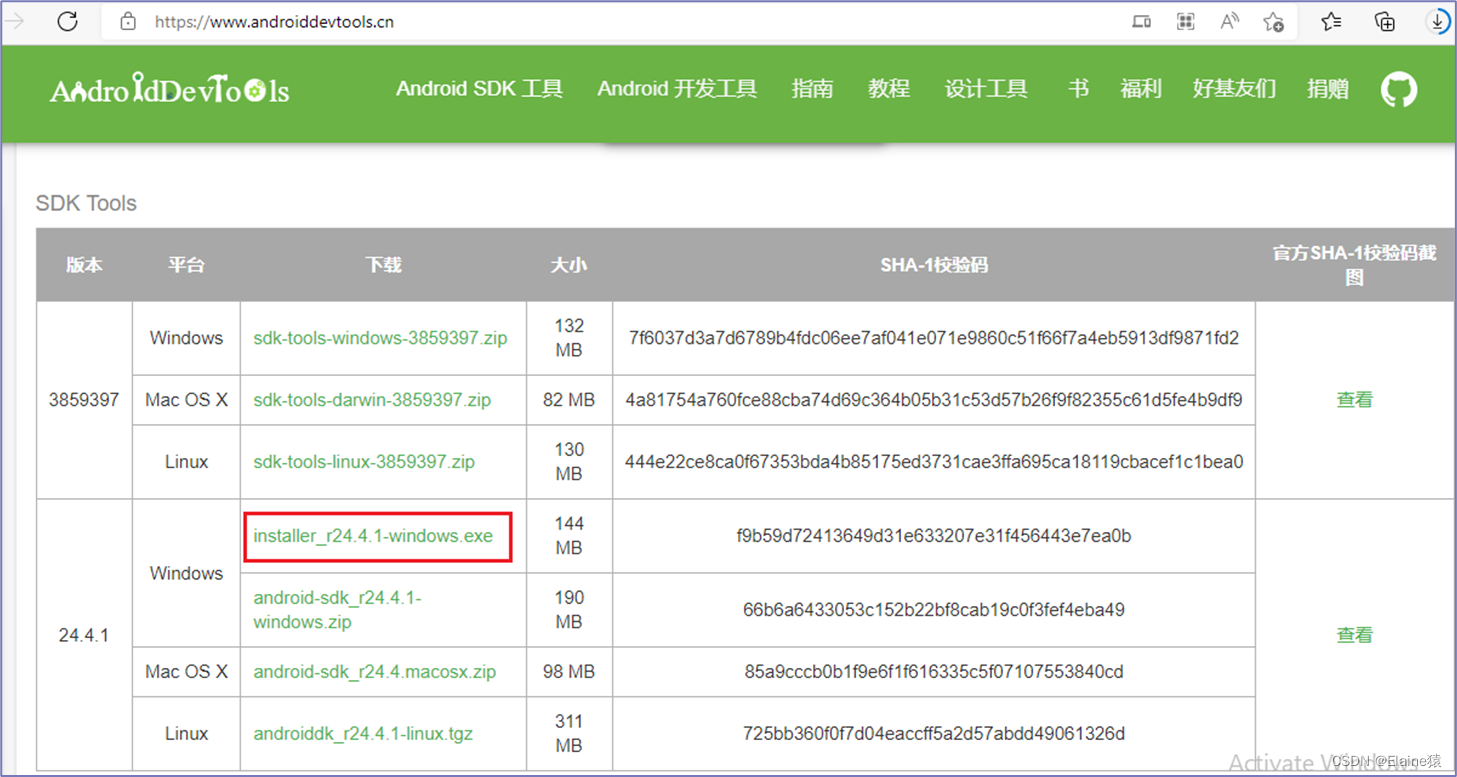Open the 捐赠 menu item
Screen dimensions: 1457x777
point(1328,89)
